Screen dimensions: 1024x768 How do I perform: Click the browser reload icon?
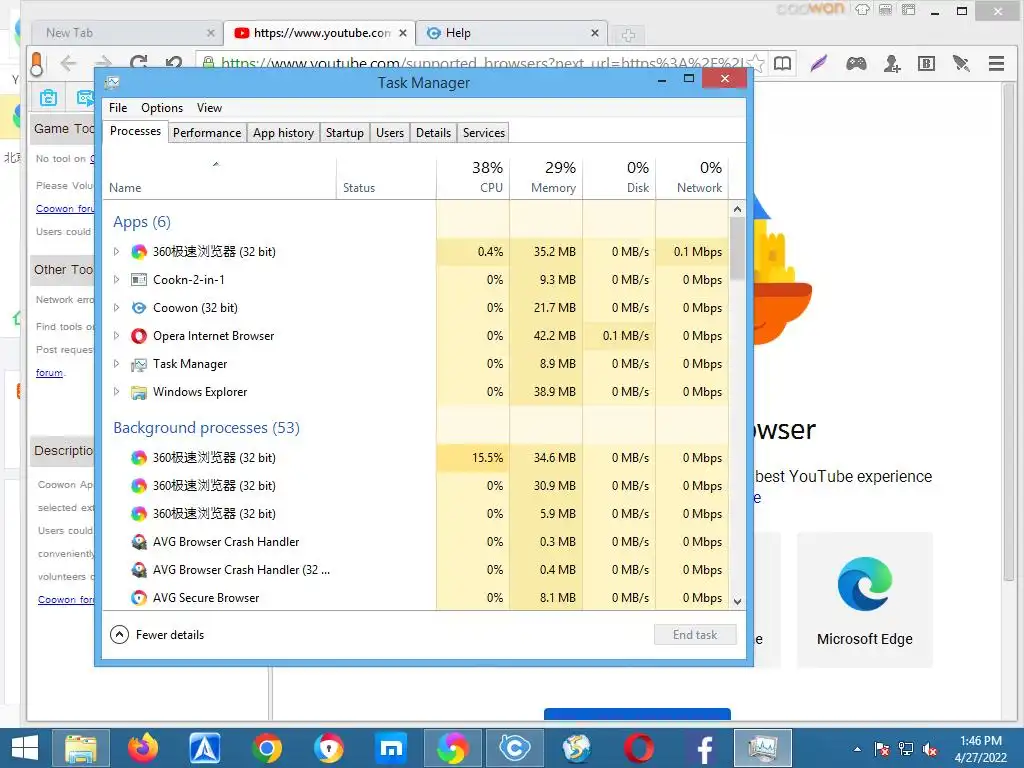coord(138,63)
